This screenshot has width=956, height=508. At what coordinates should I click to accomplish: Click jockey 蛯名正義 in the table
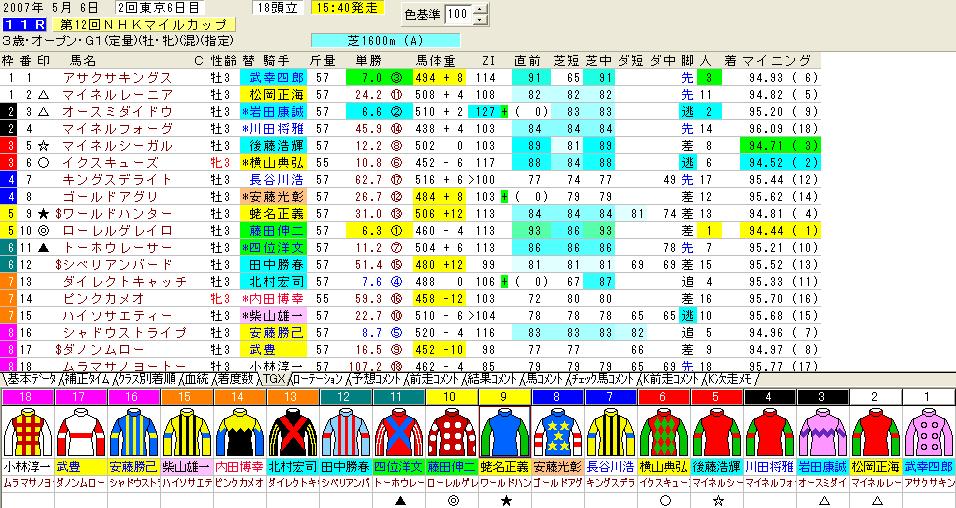[273, 213]
